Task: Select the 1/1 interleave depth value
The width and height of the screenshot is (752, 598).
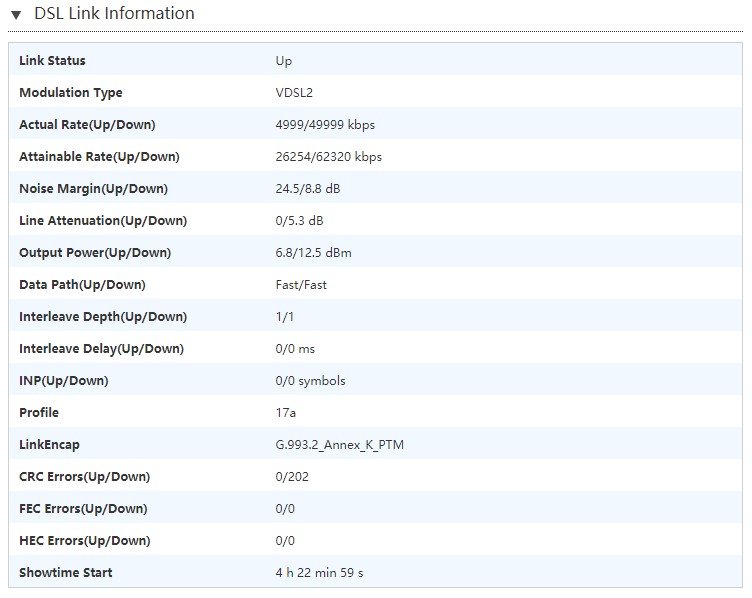Action: coord(284,317)
